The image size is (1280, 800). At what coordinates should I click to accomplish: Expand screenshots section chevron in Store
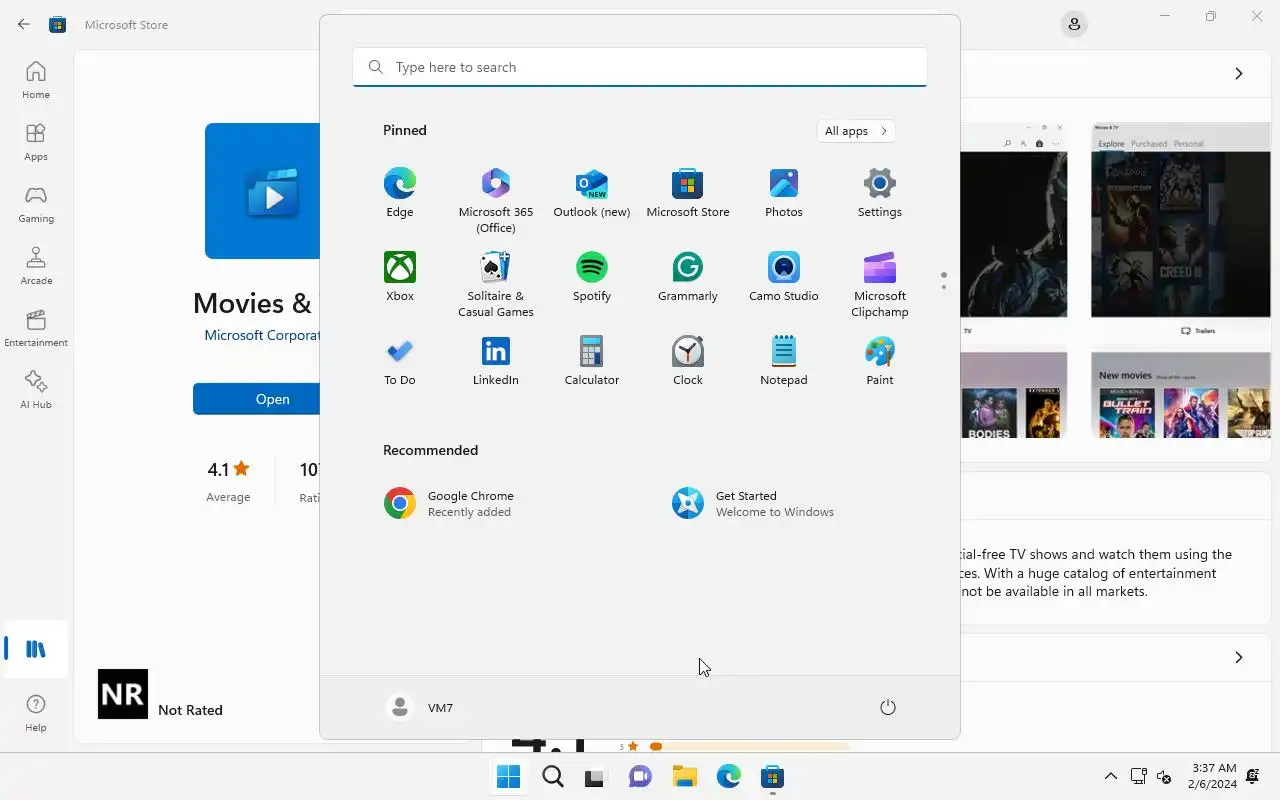1238,73
